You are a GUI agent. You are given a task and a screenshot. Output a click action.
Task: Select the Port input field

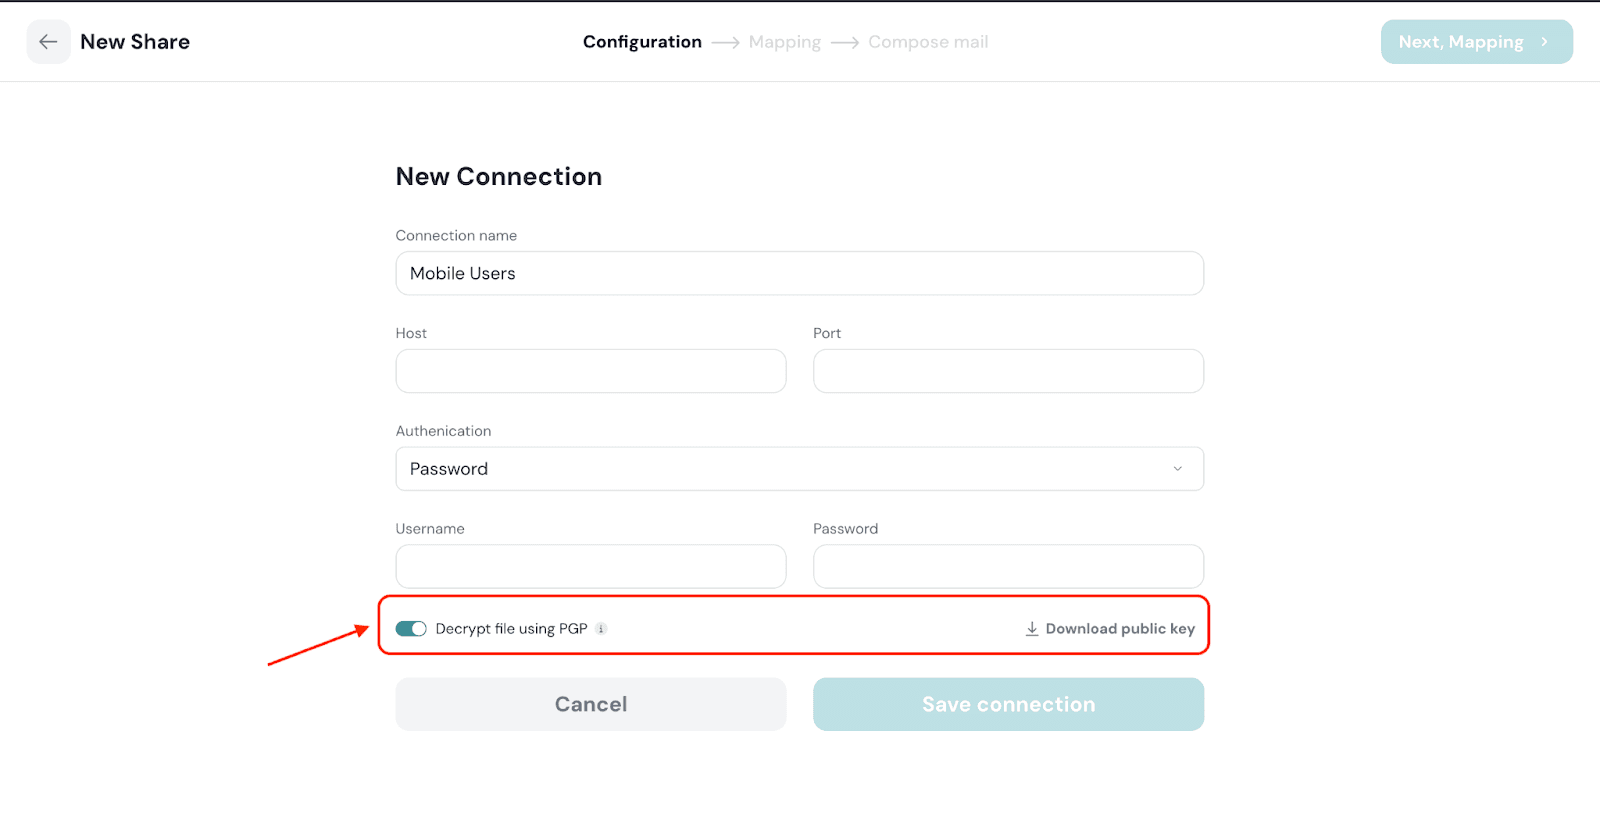[x=1008, y=371]
